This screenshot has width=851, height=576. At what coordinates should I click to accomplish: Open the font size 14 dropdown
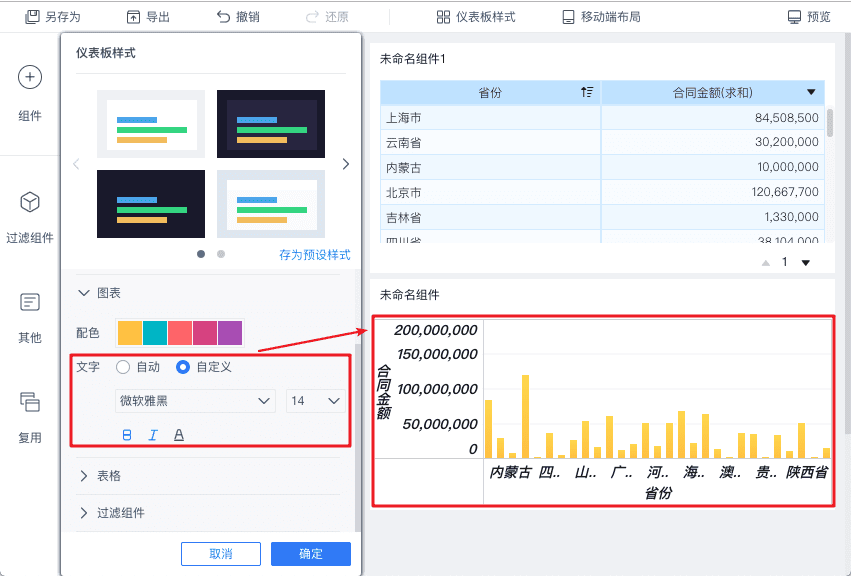click(315, 401)
